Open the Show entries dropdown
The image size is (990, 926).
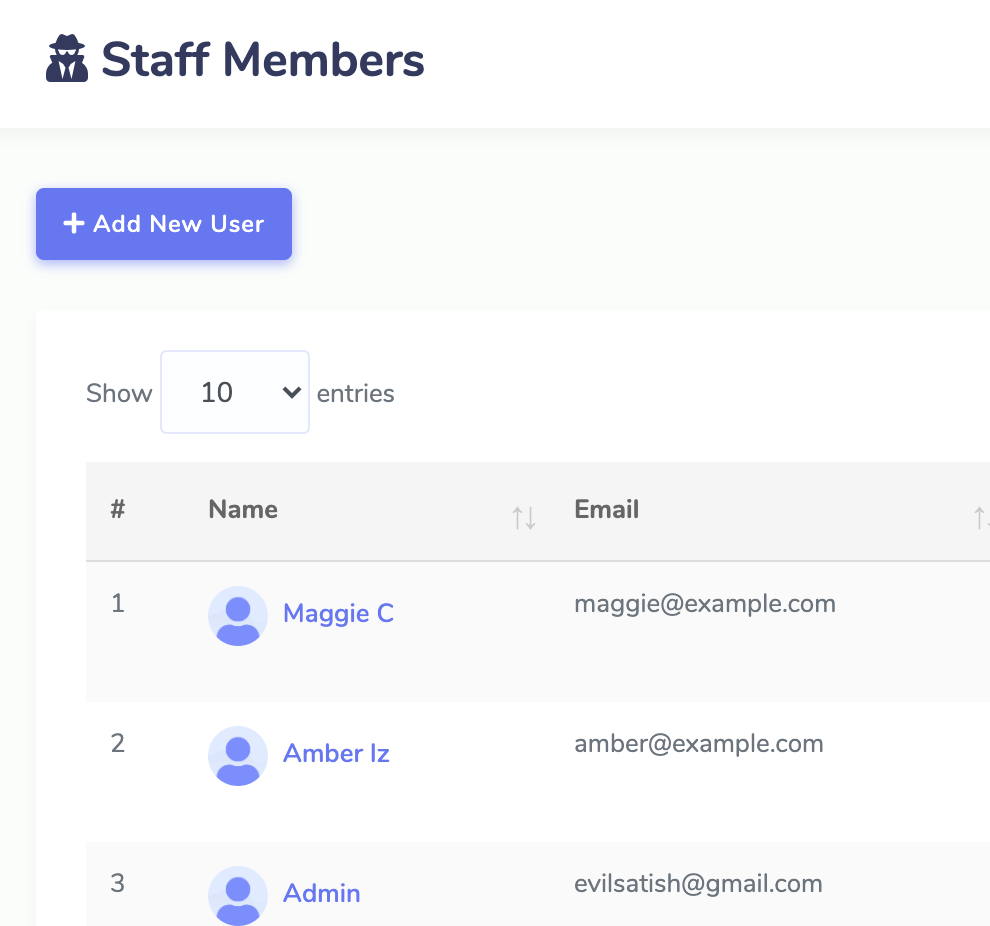tap(235, 392)
